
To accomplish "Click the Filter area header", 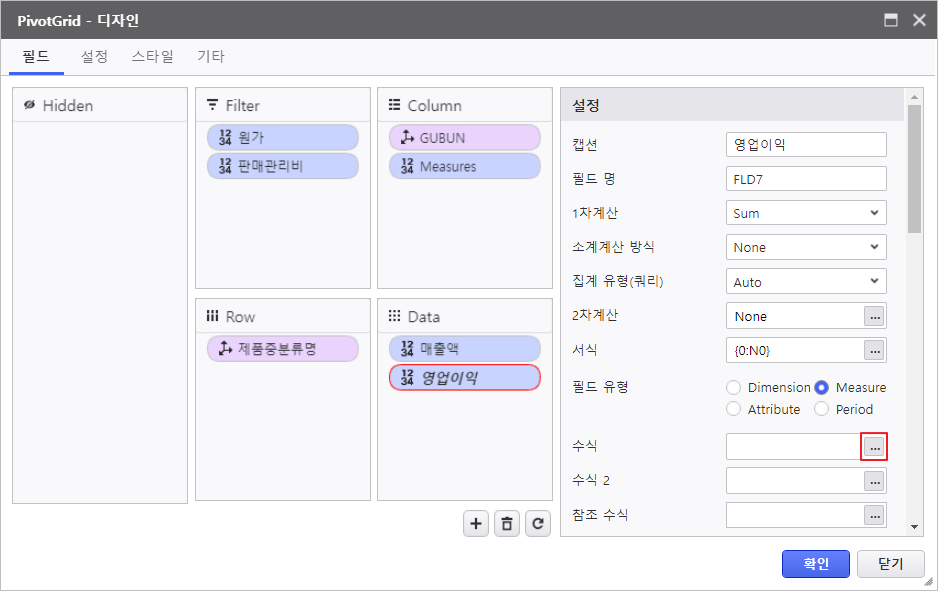I will (283, 105).
